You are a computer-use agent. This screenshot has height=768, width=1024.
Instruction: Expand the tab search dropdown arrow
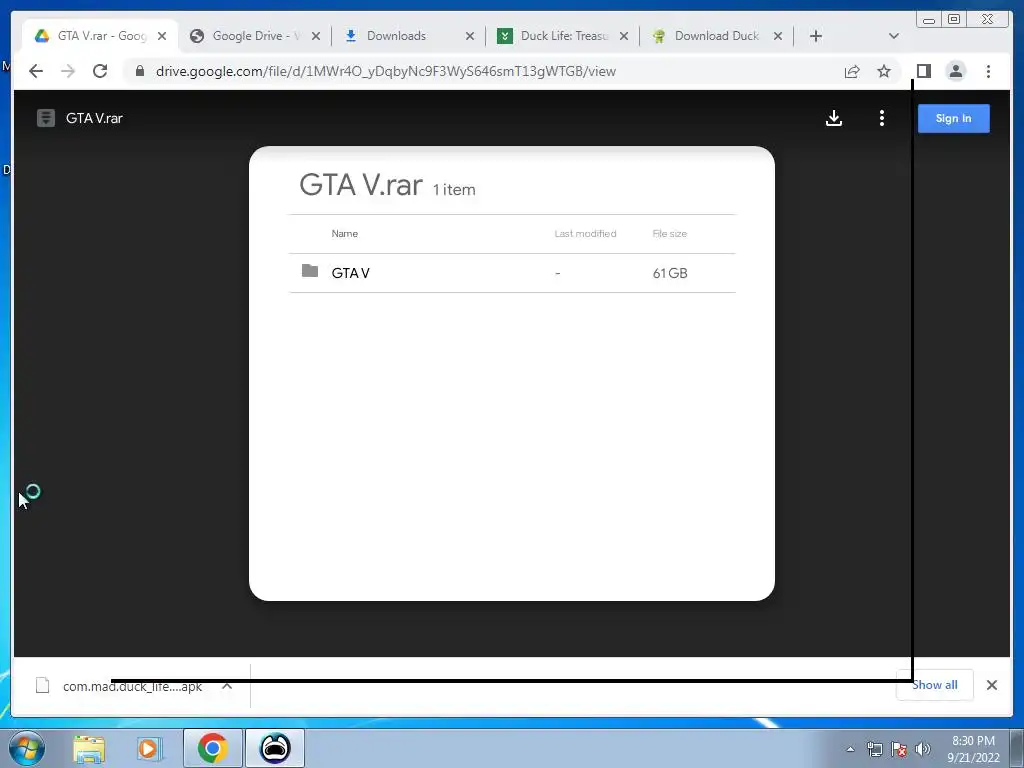pos(894,36)
